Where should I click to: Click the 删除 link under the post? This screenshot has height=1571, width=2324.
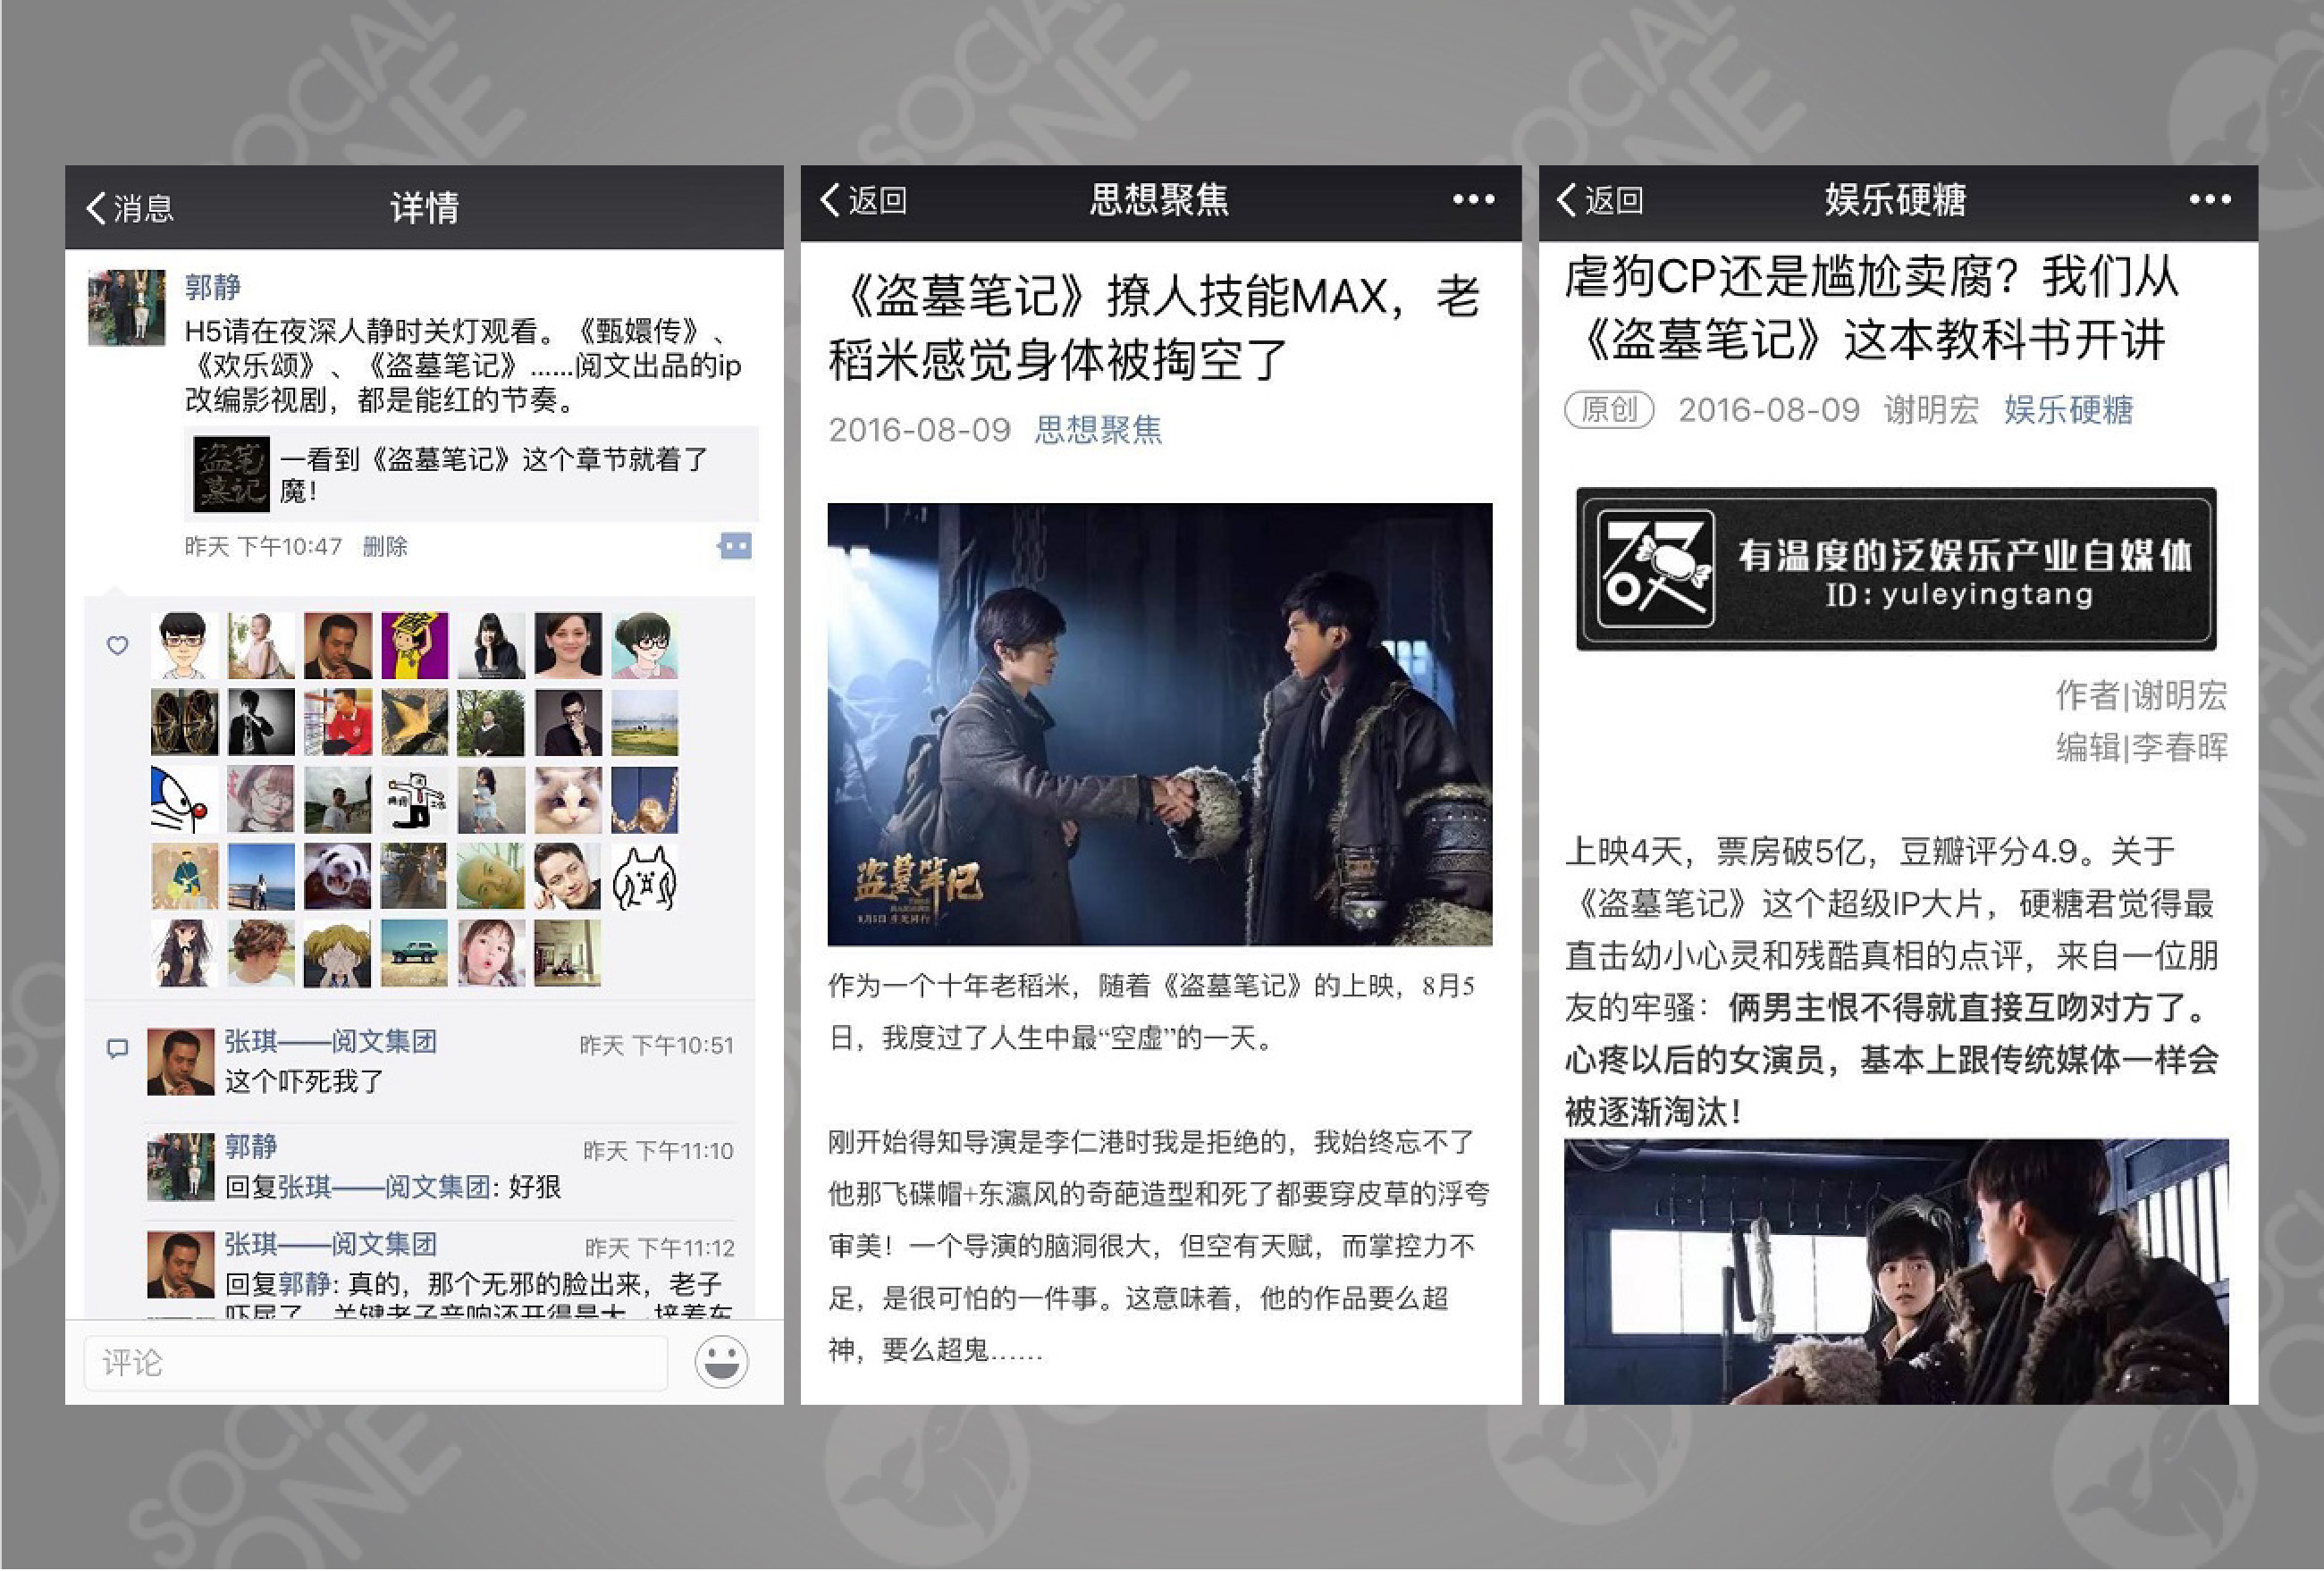(x=385, y=546)
